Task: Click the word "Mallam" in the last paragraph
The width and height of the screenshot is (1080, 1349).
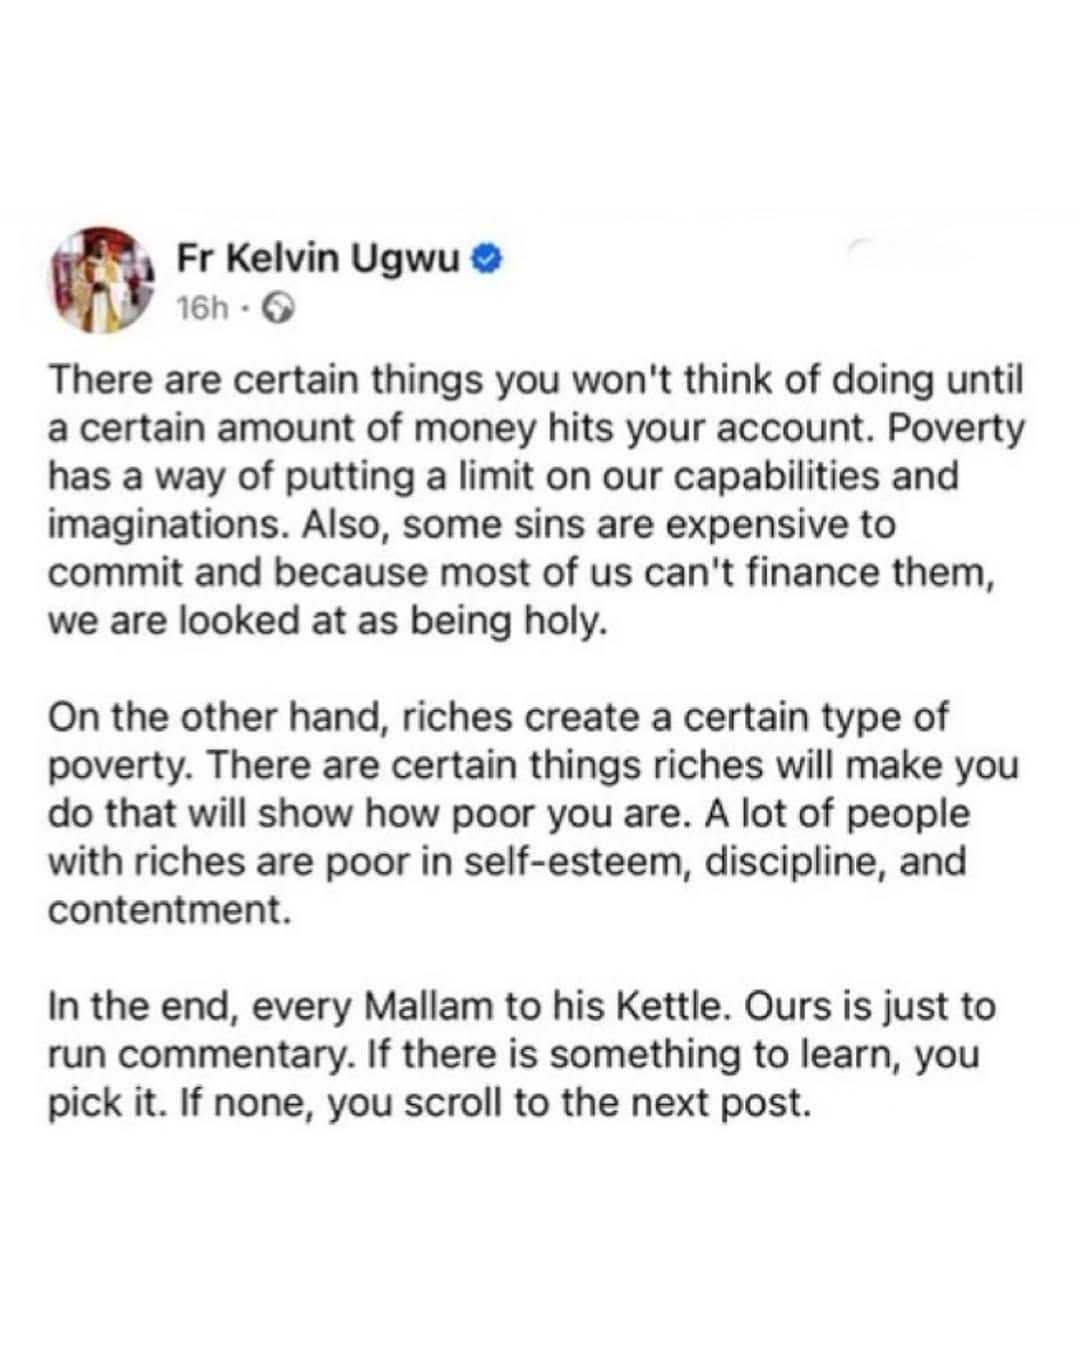Action: (434, 1007)
